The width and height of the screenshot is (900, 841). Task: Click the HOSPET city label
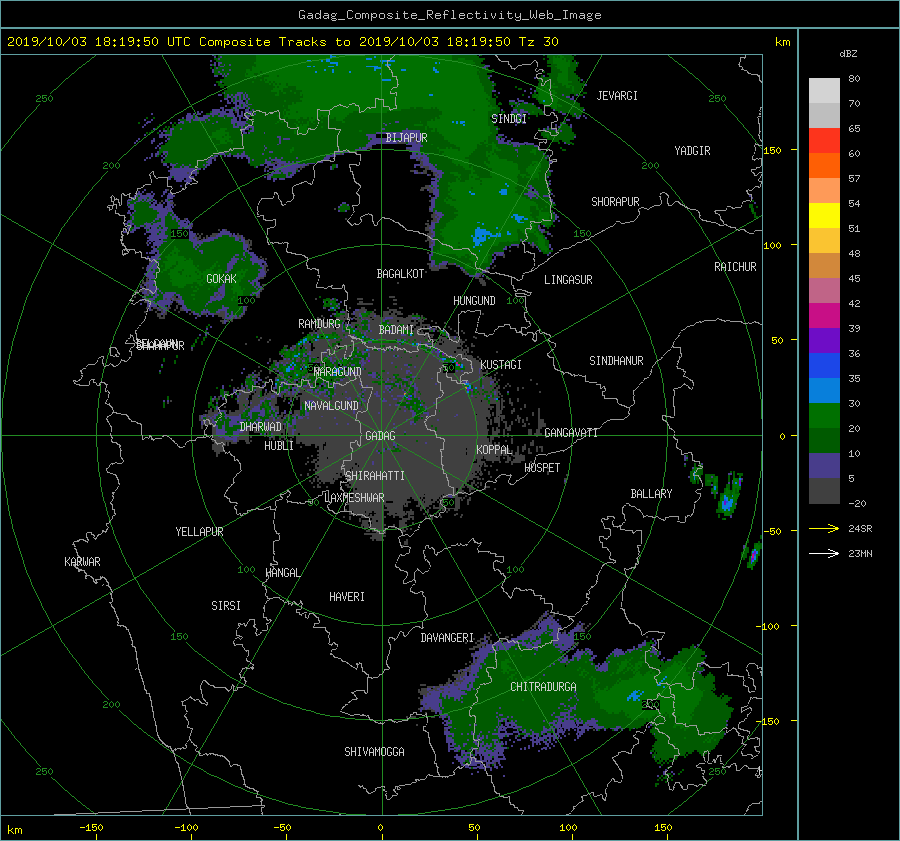tap(542, 468)
